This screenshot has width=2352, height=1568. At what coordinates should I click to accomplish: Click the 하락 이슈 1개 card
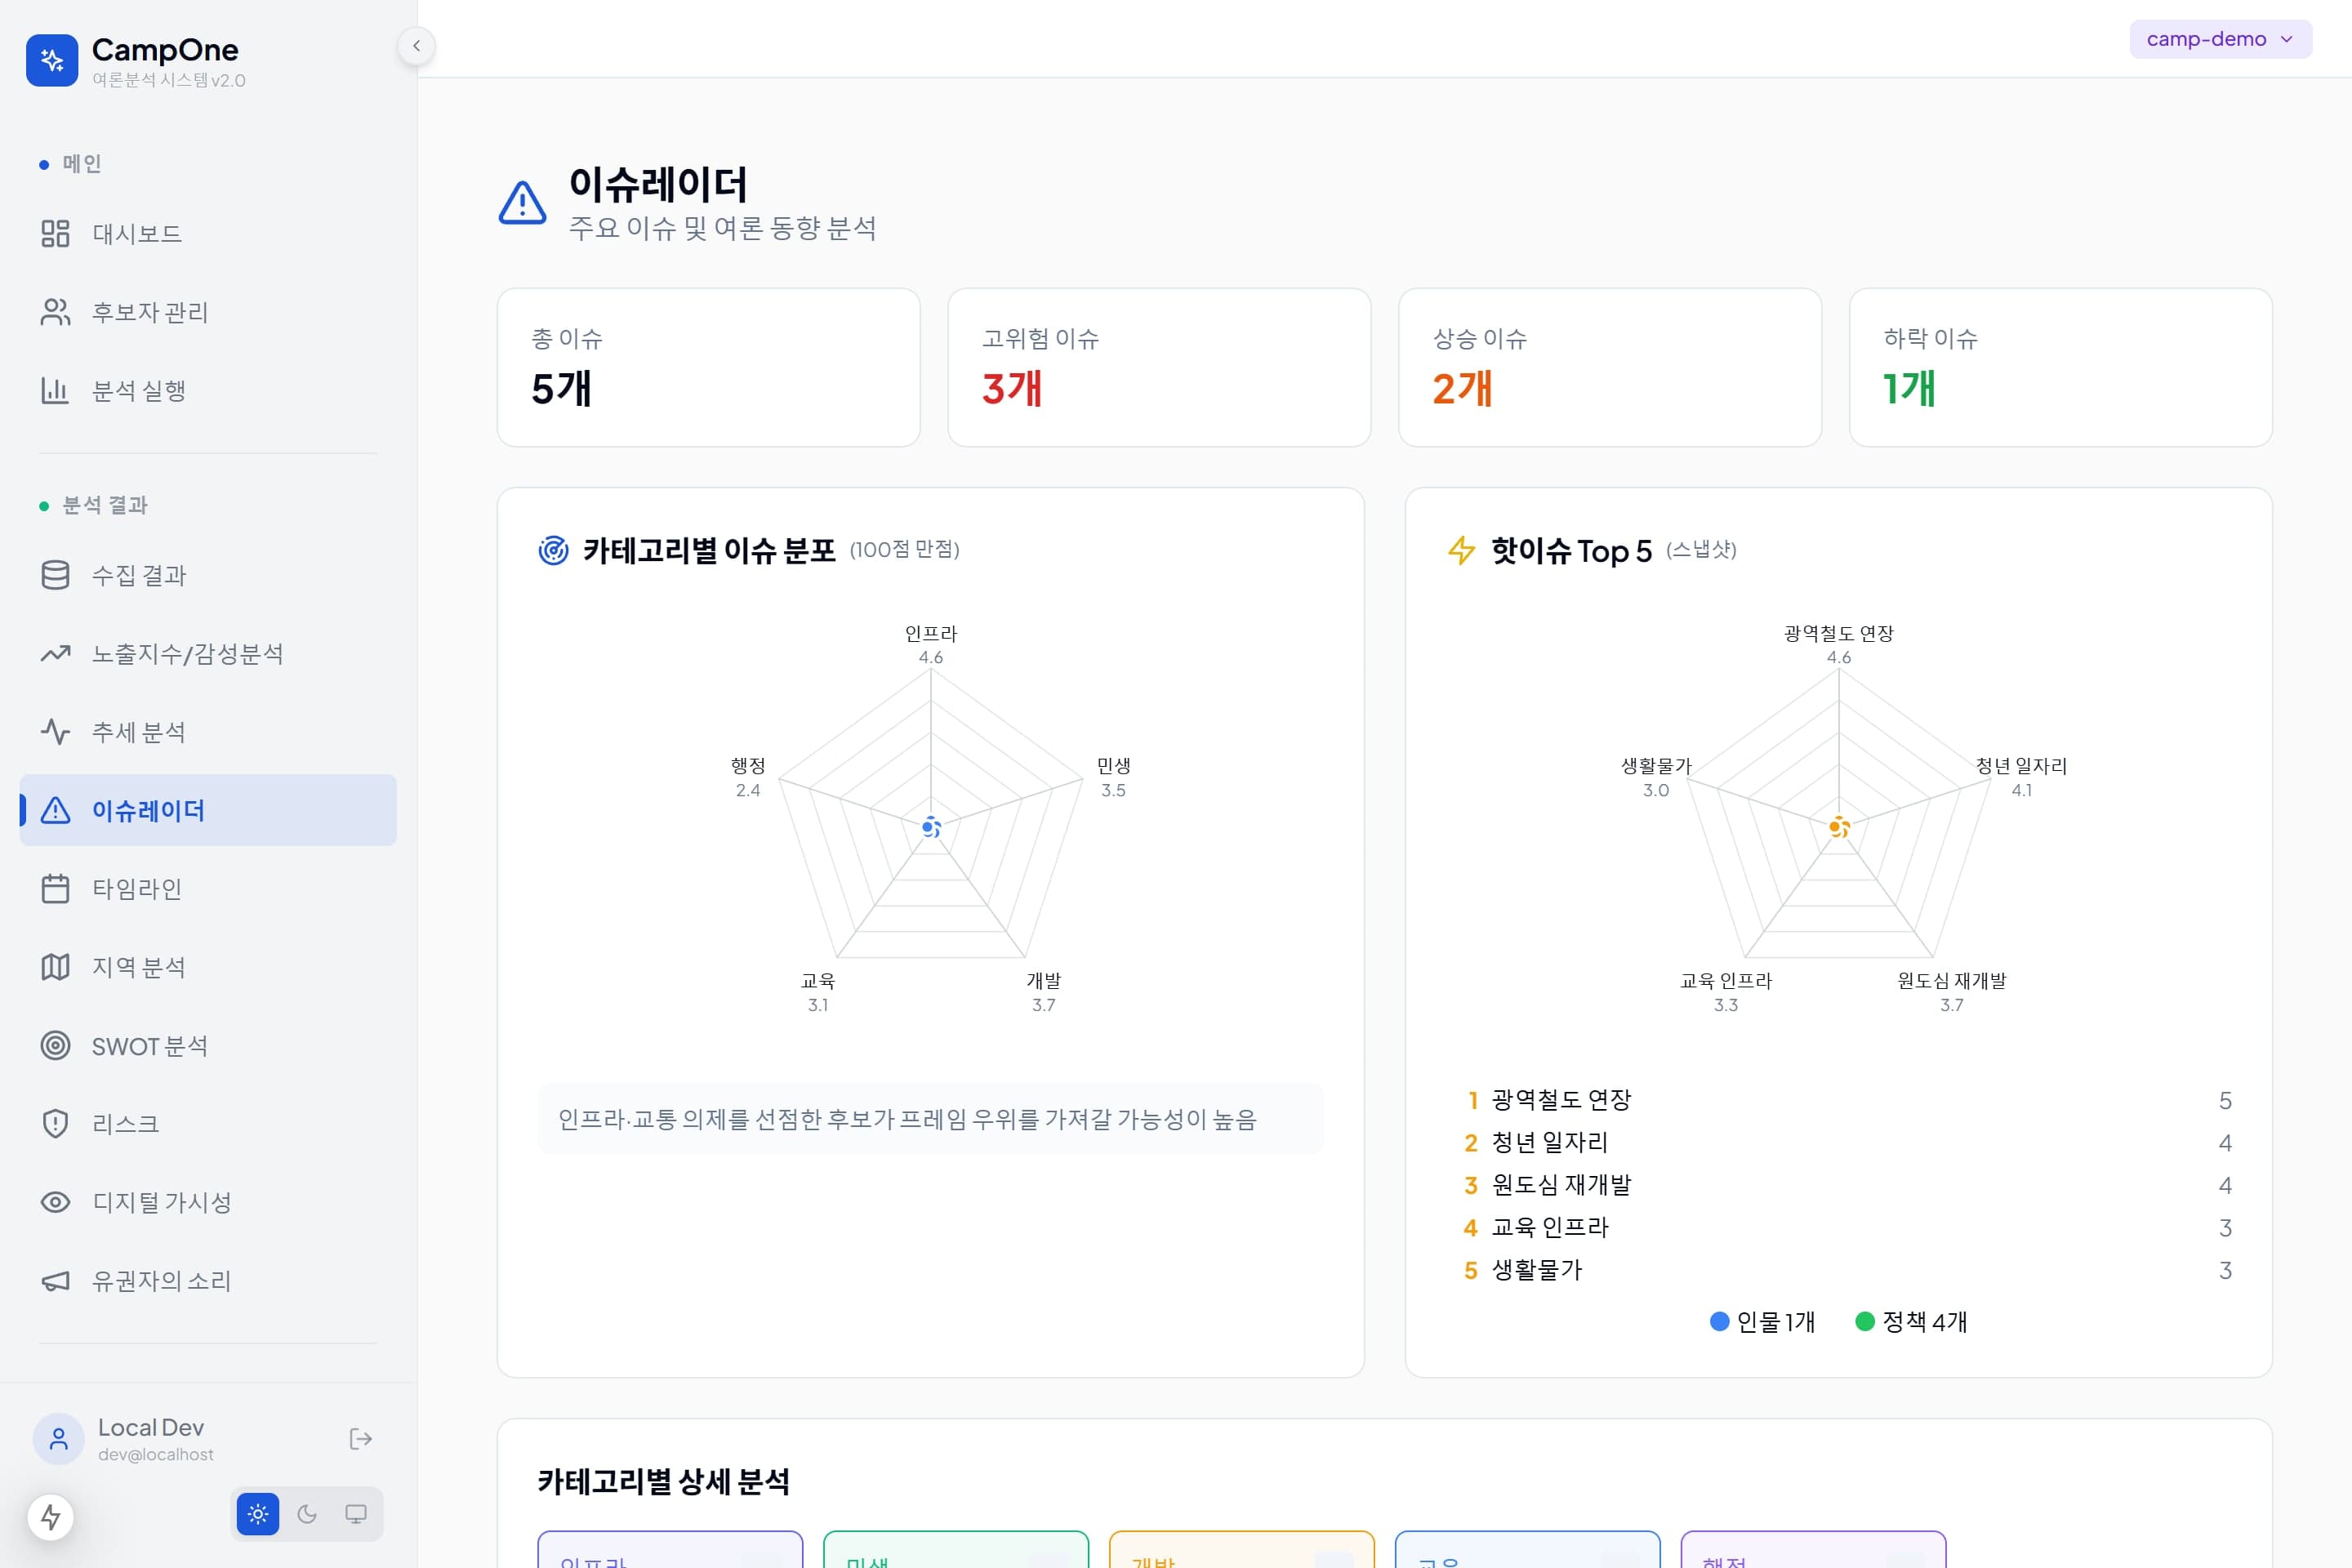click(x=2061, y=367)
